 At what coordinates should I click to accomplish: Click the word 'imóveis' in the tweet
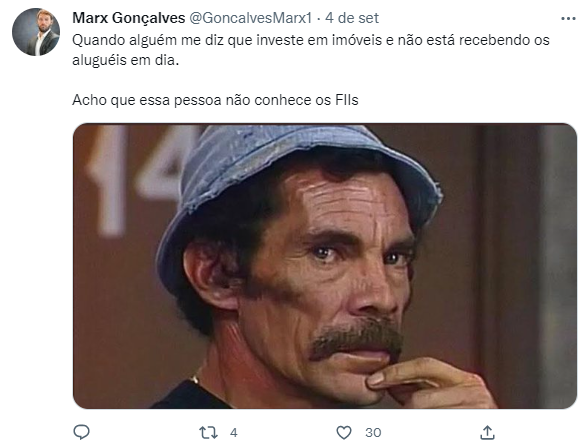(357, 40)
